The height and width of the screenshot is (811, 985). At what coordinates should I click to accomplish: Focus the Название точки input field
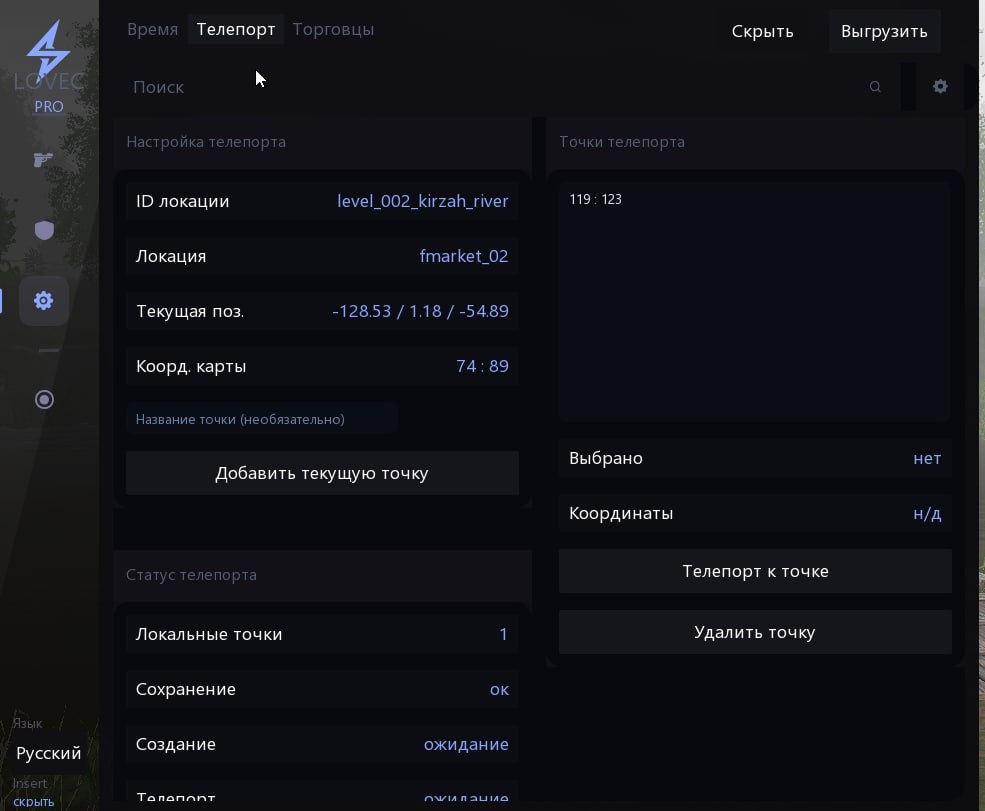pyautogui.click(x=262, y=419)
